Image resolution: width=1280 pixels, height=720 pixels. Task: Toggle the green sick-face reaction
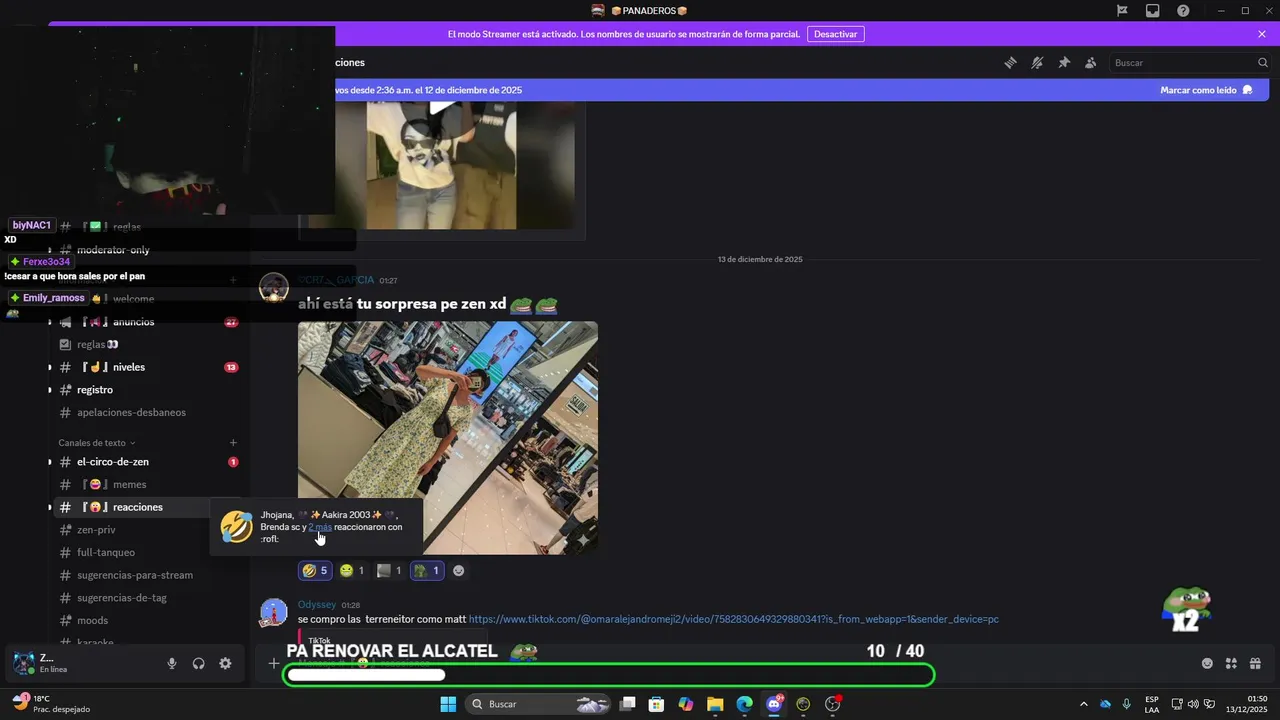352,571
